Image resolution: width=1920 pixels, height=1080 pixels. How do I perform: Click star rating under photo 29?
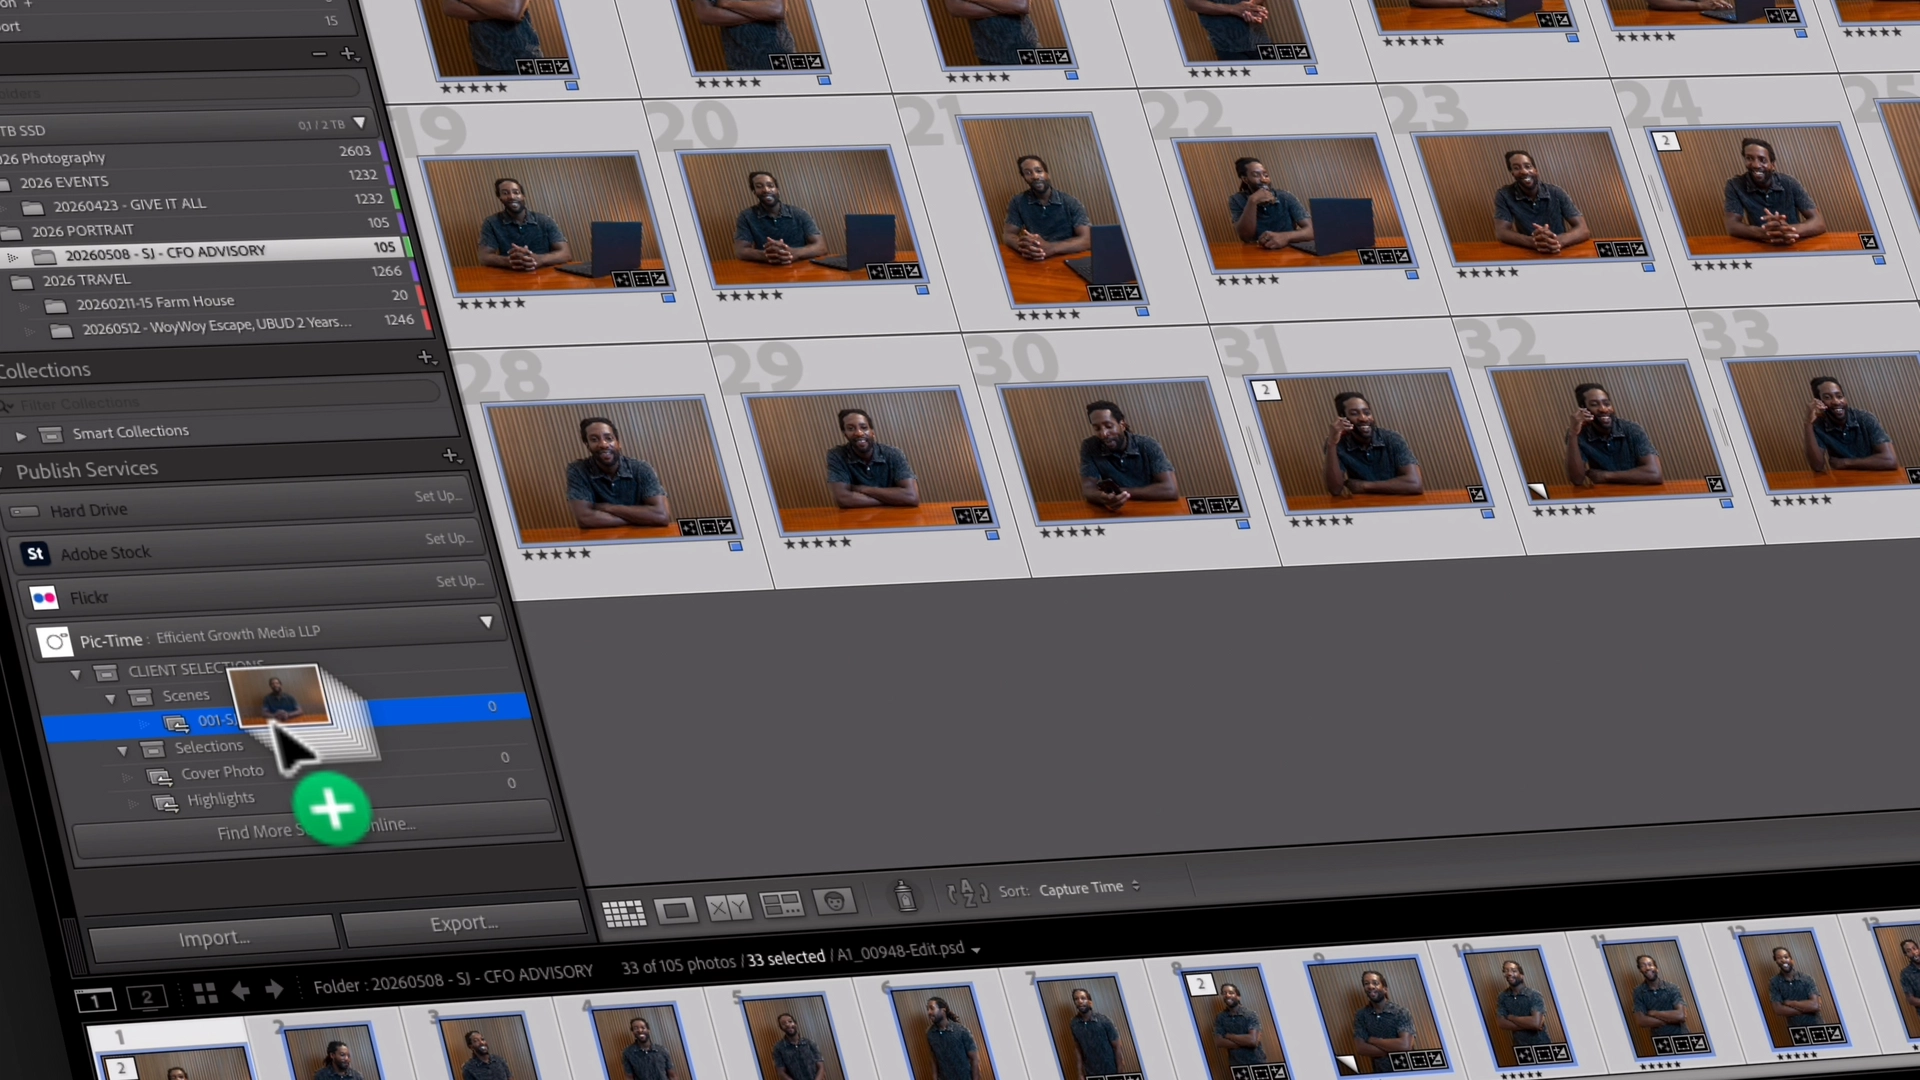(817, 543)
